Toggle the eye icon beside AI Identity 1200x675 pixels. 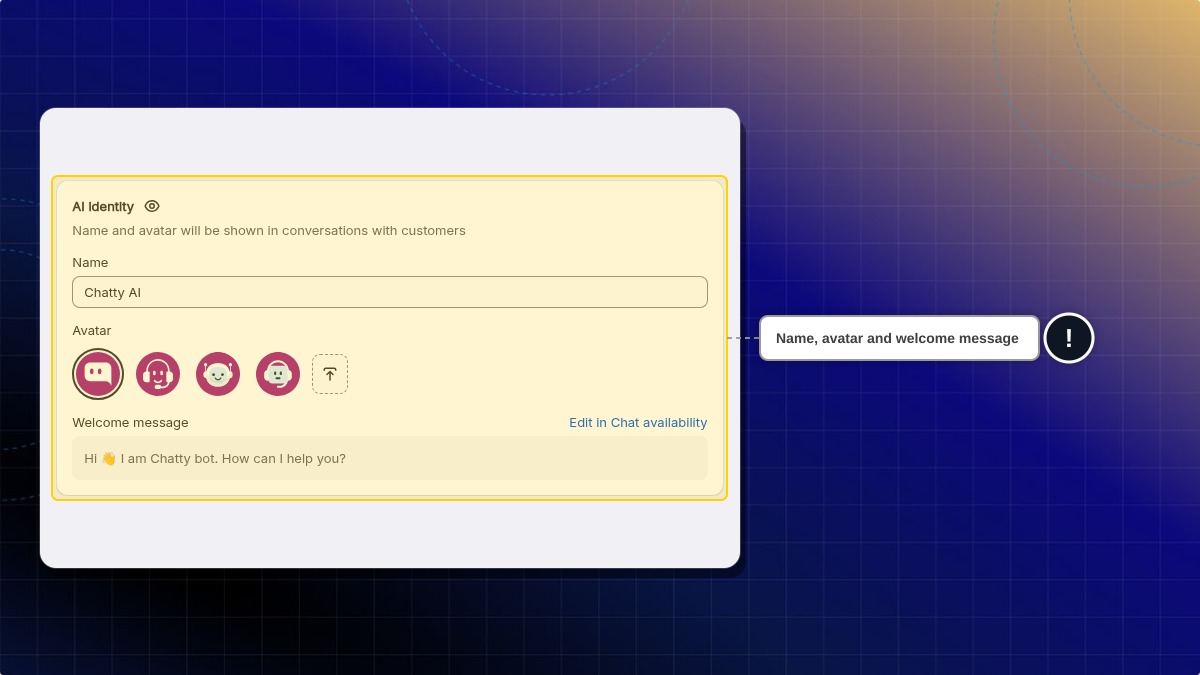click(x=152, y=206)
